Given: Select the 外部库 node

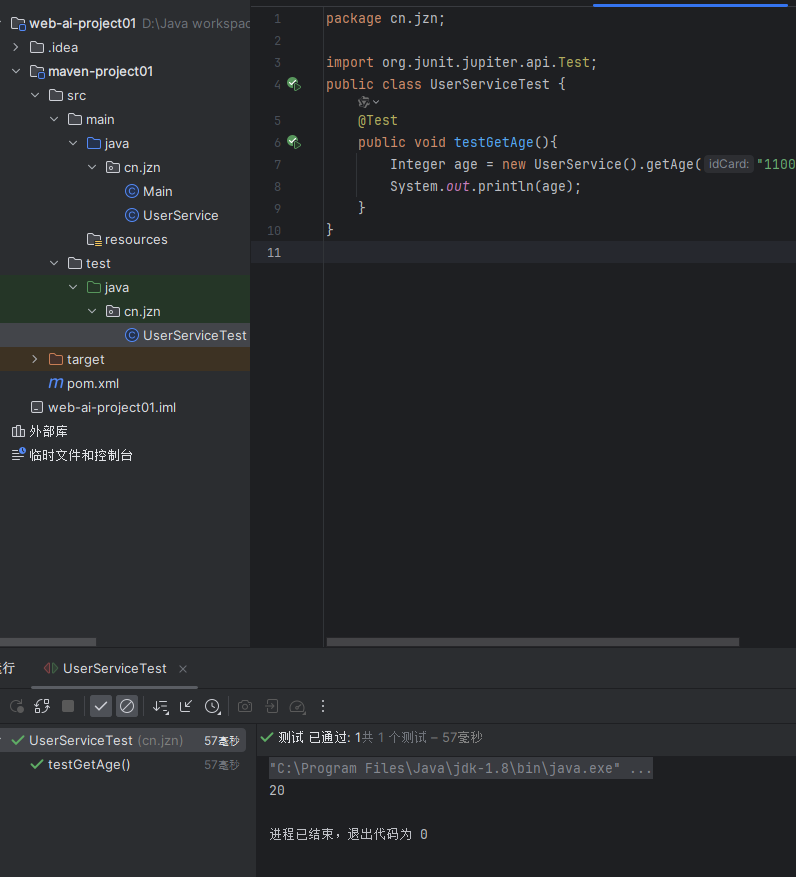Looking at the screenshot, I should (48, 431).
